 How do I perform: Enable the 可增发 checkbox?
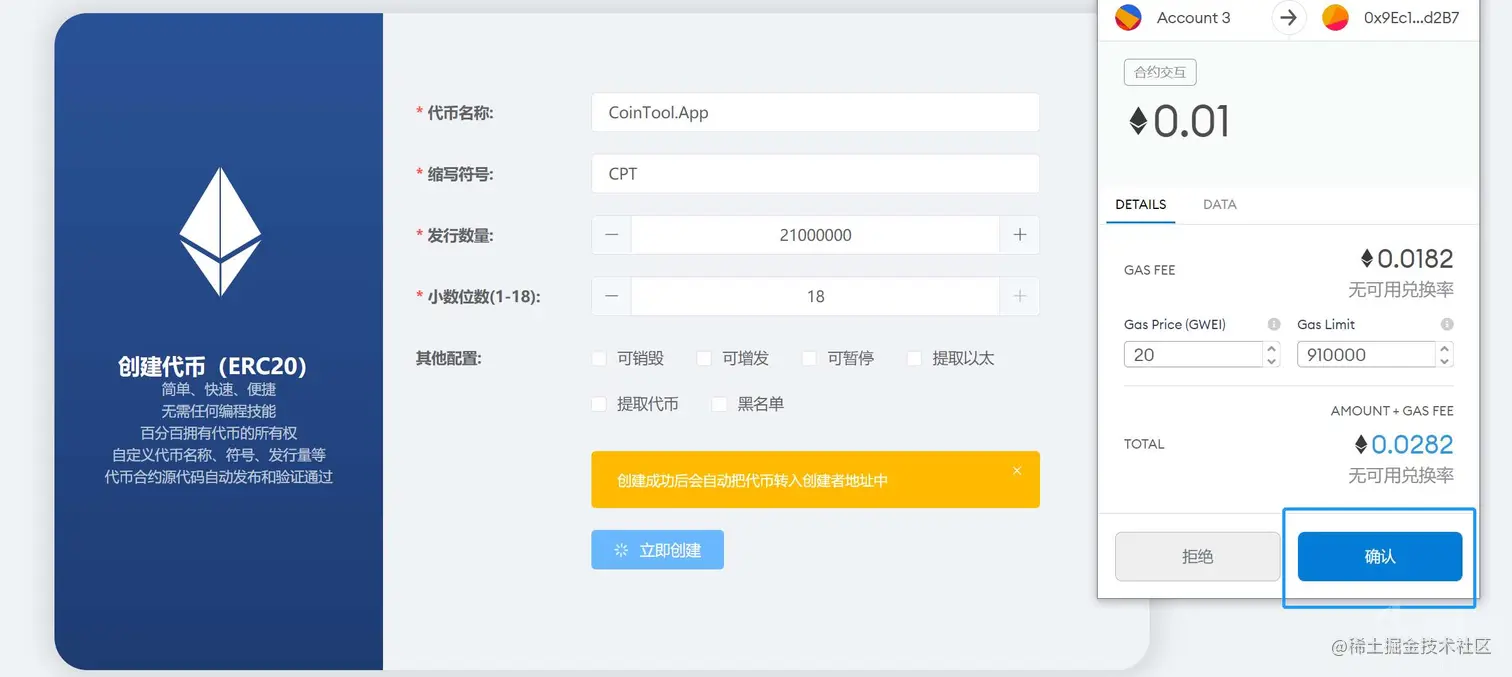704,358
